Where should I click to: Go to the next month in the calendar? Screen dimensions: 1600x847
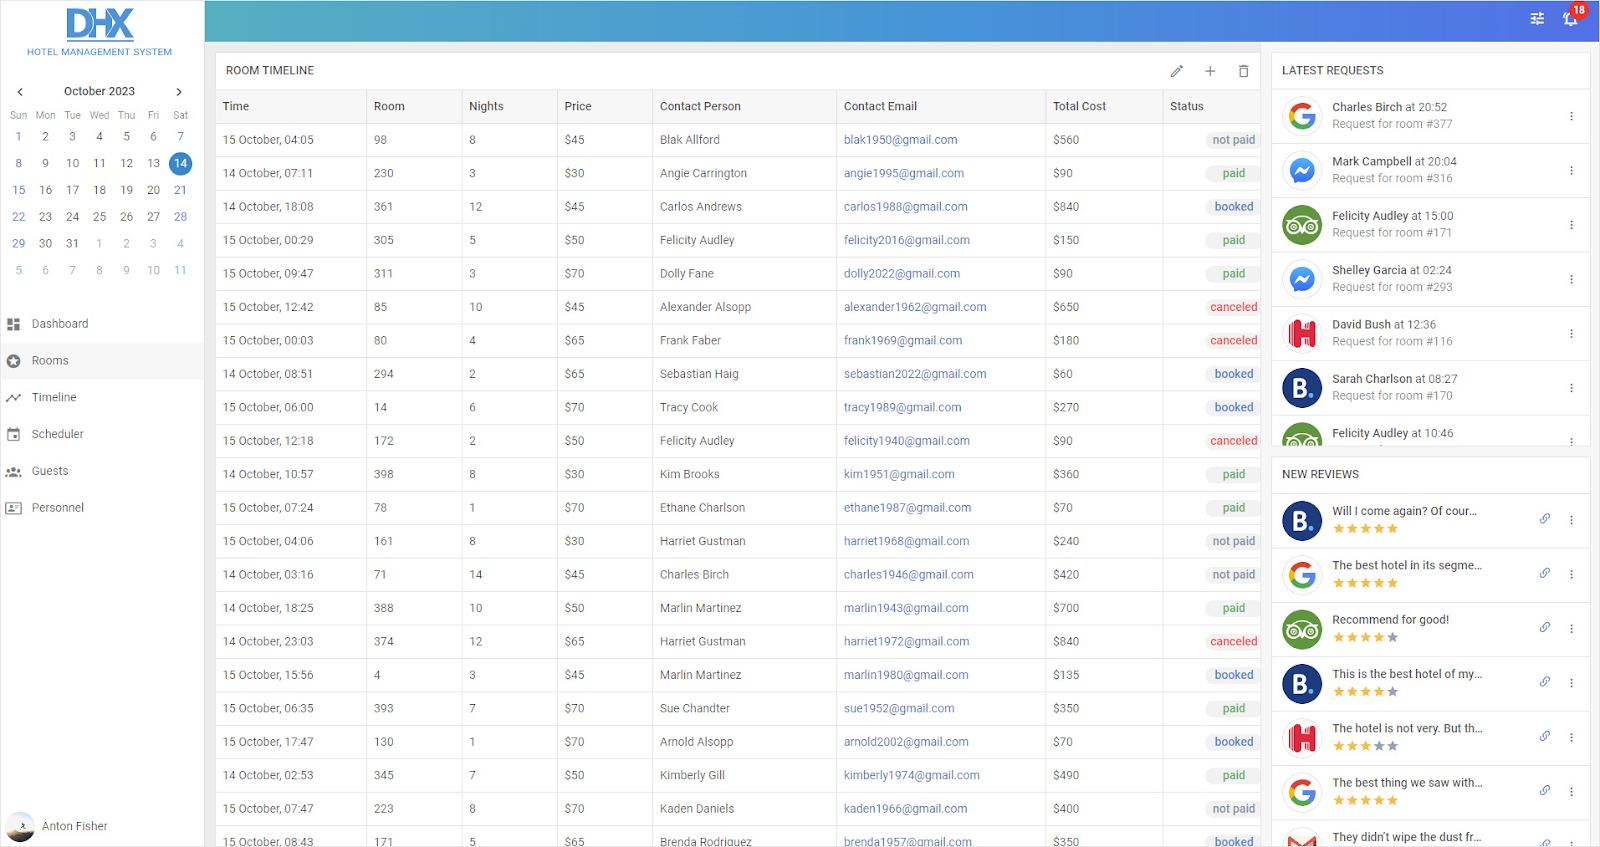(179, 91)
